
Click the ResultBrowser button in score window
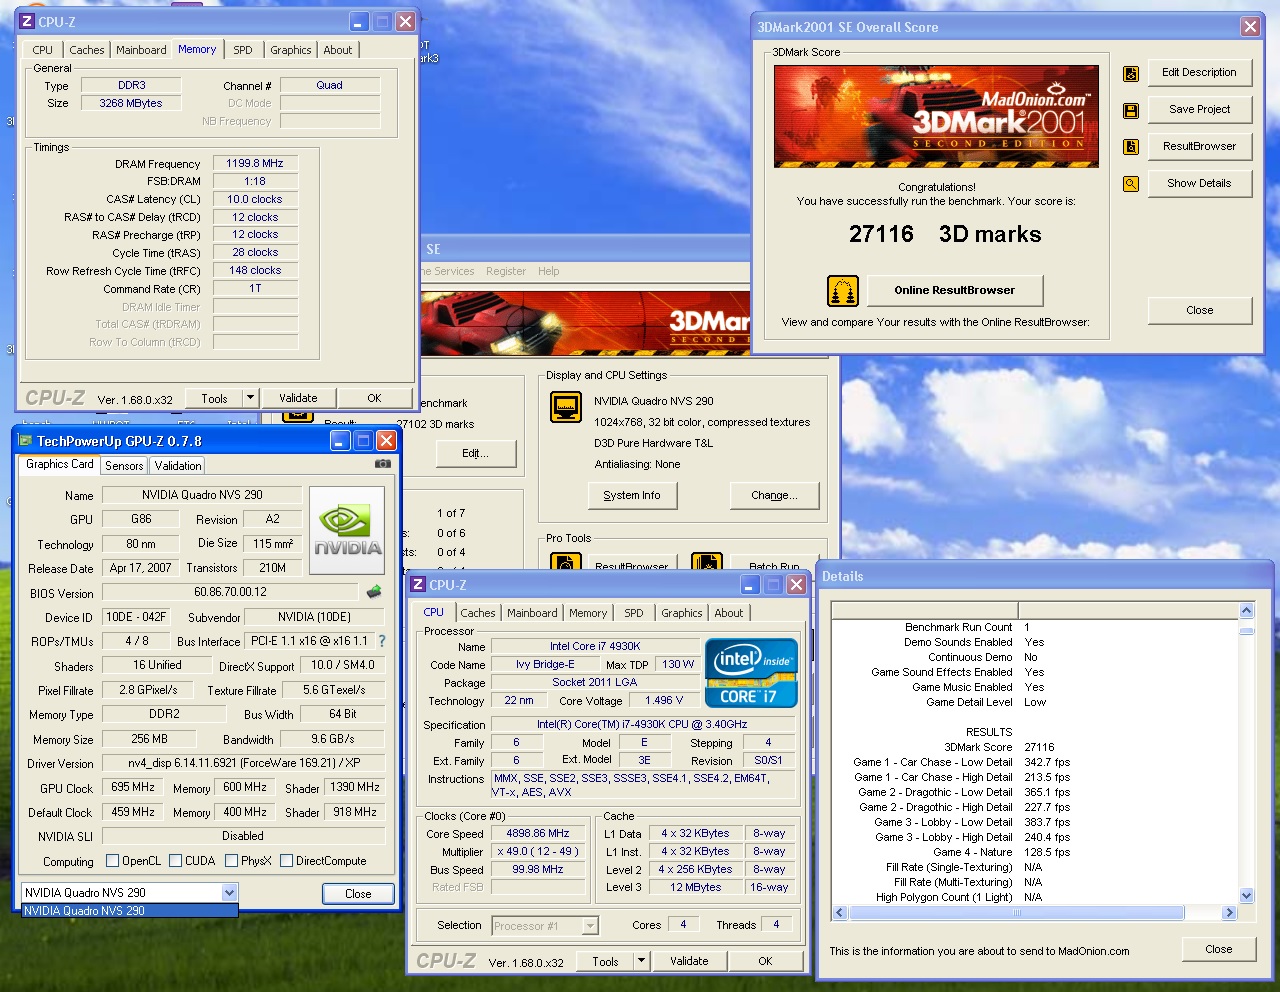(1199, 147)
